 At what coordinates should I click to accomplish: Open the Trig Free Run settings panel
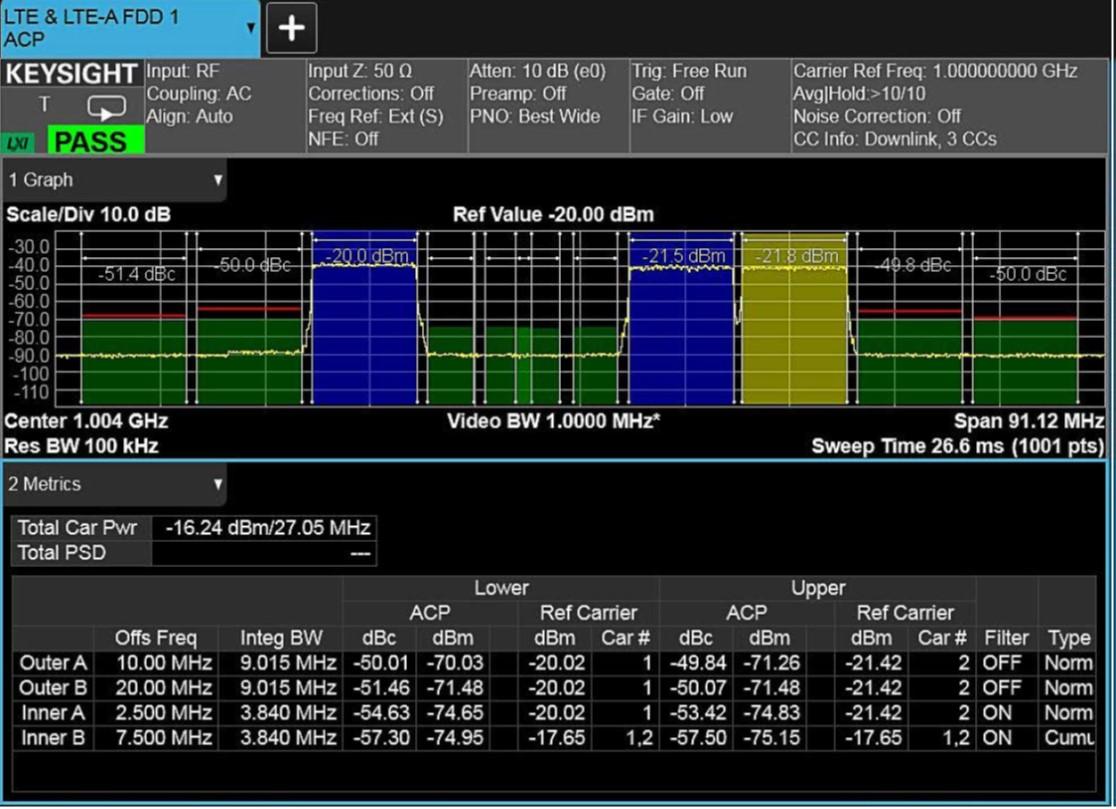click(708, 105)
